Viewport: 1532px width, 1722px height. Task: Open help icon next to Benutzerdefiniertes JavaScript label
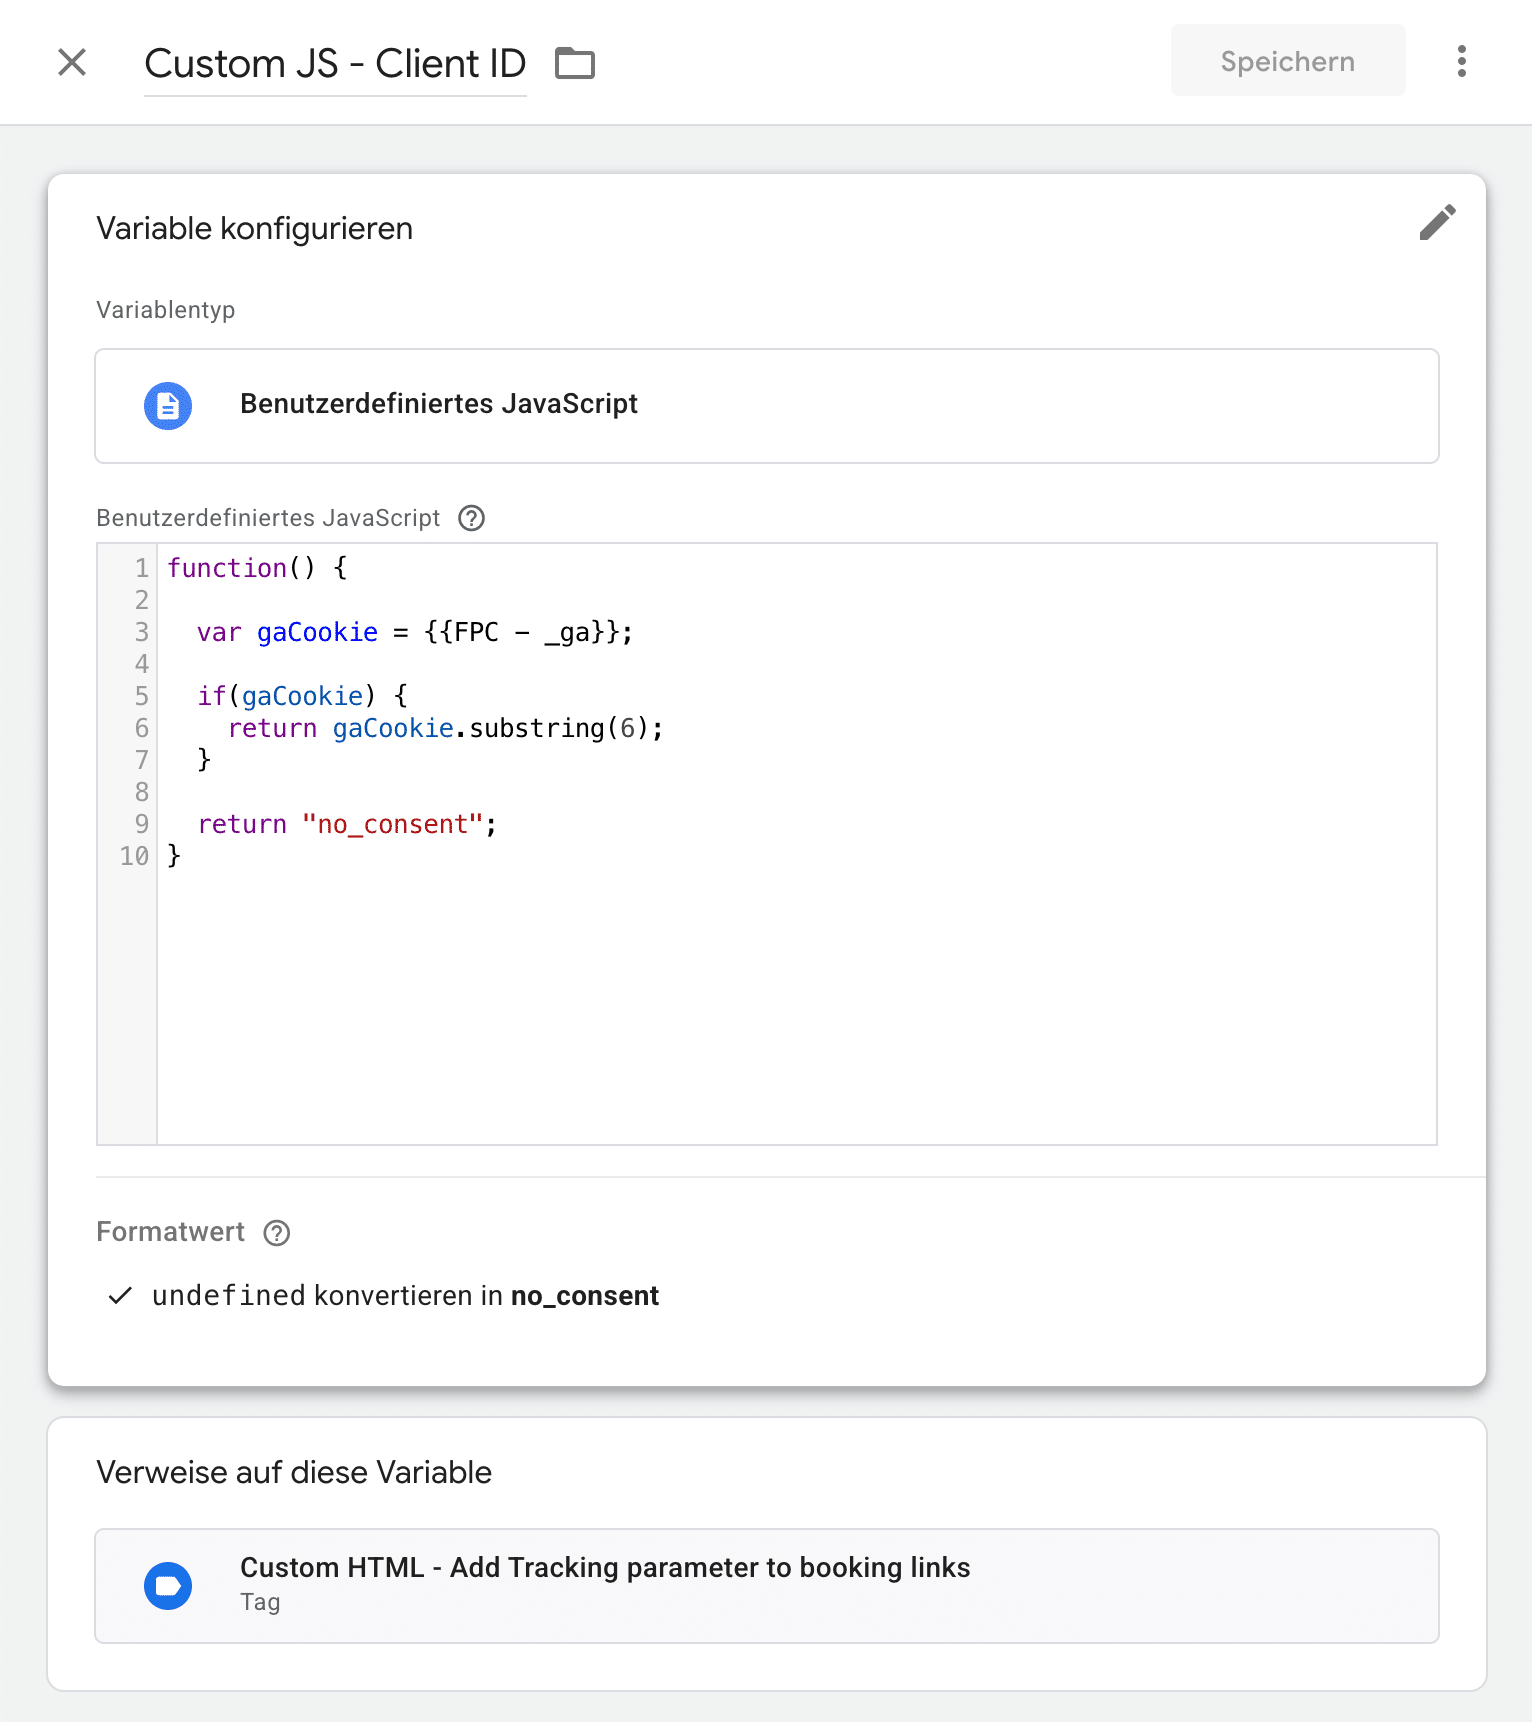[x=471, y=518]
